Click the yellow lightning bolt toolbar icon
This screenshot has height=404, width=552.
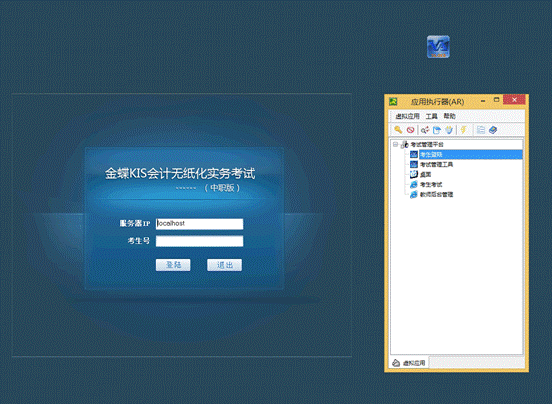coord(464,130)
